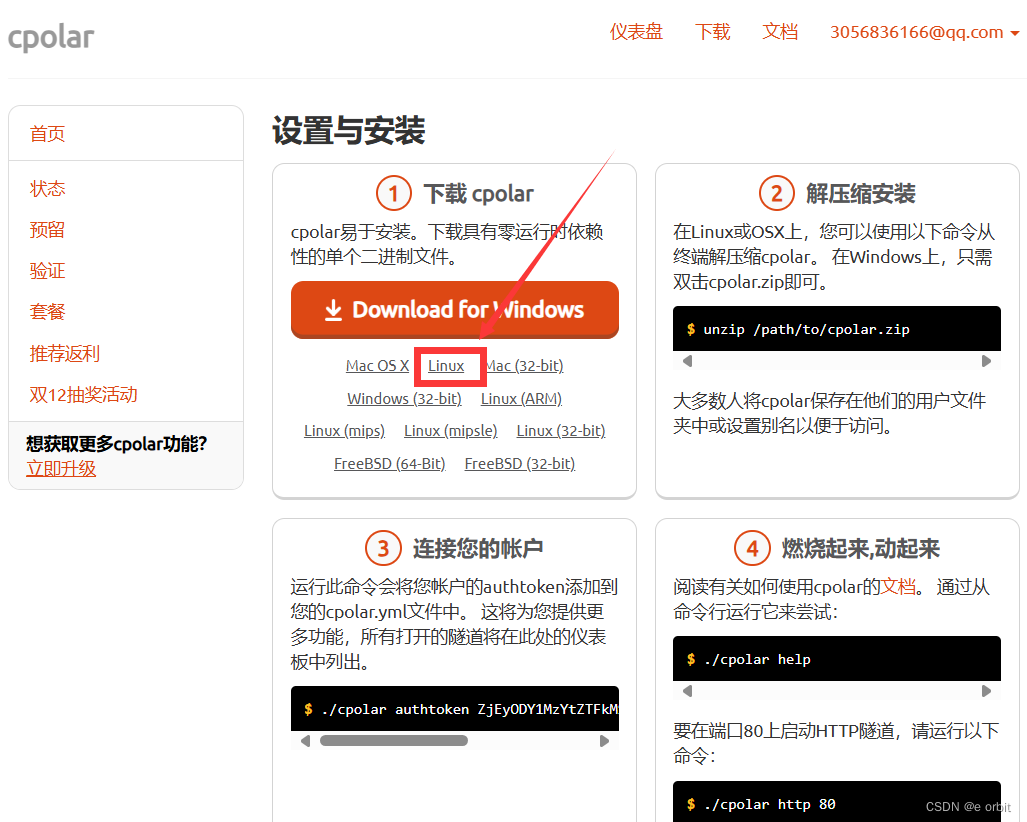Screen dimensions: 1027x822
Task: Click the Download for Windows button
Action: [x=455, y=310]
